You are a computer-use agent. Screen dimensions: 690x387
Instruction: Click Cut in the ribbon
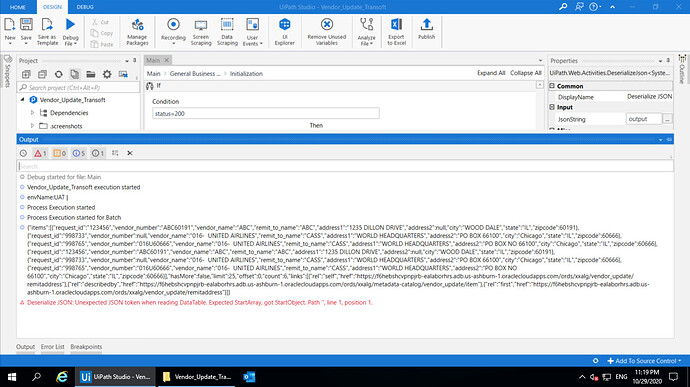pyautogui.click(x=101, y=22)
